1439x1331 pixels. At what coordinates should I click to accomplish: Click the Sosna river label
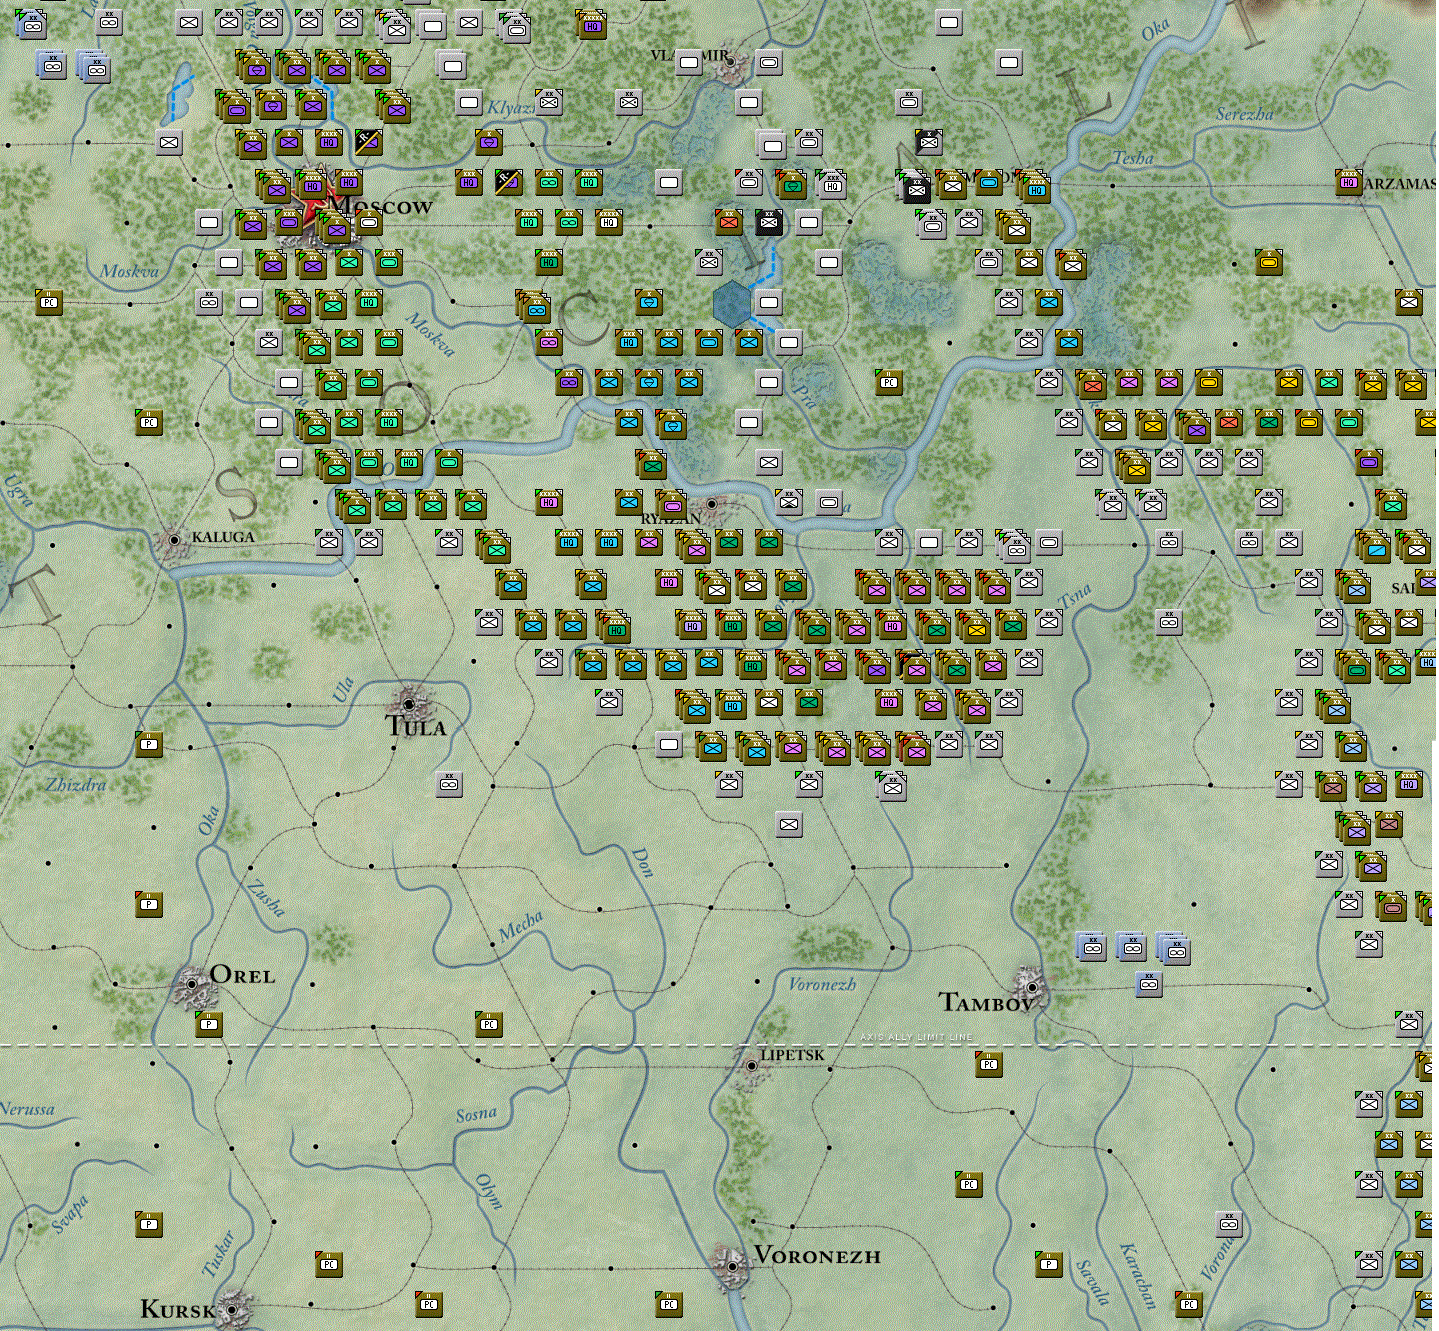(x=476, y=1114)
